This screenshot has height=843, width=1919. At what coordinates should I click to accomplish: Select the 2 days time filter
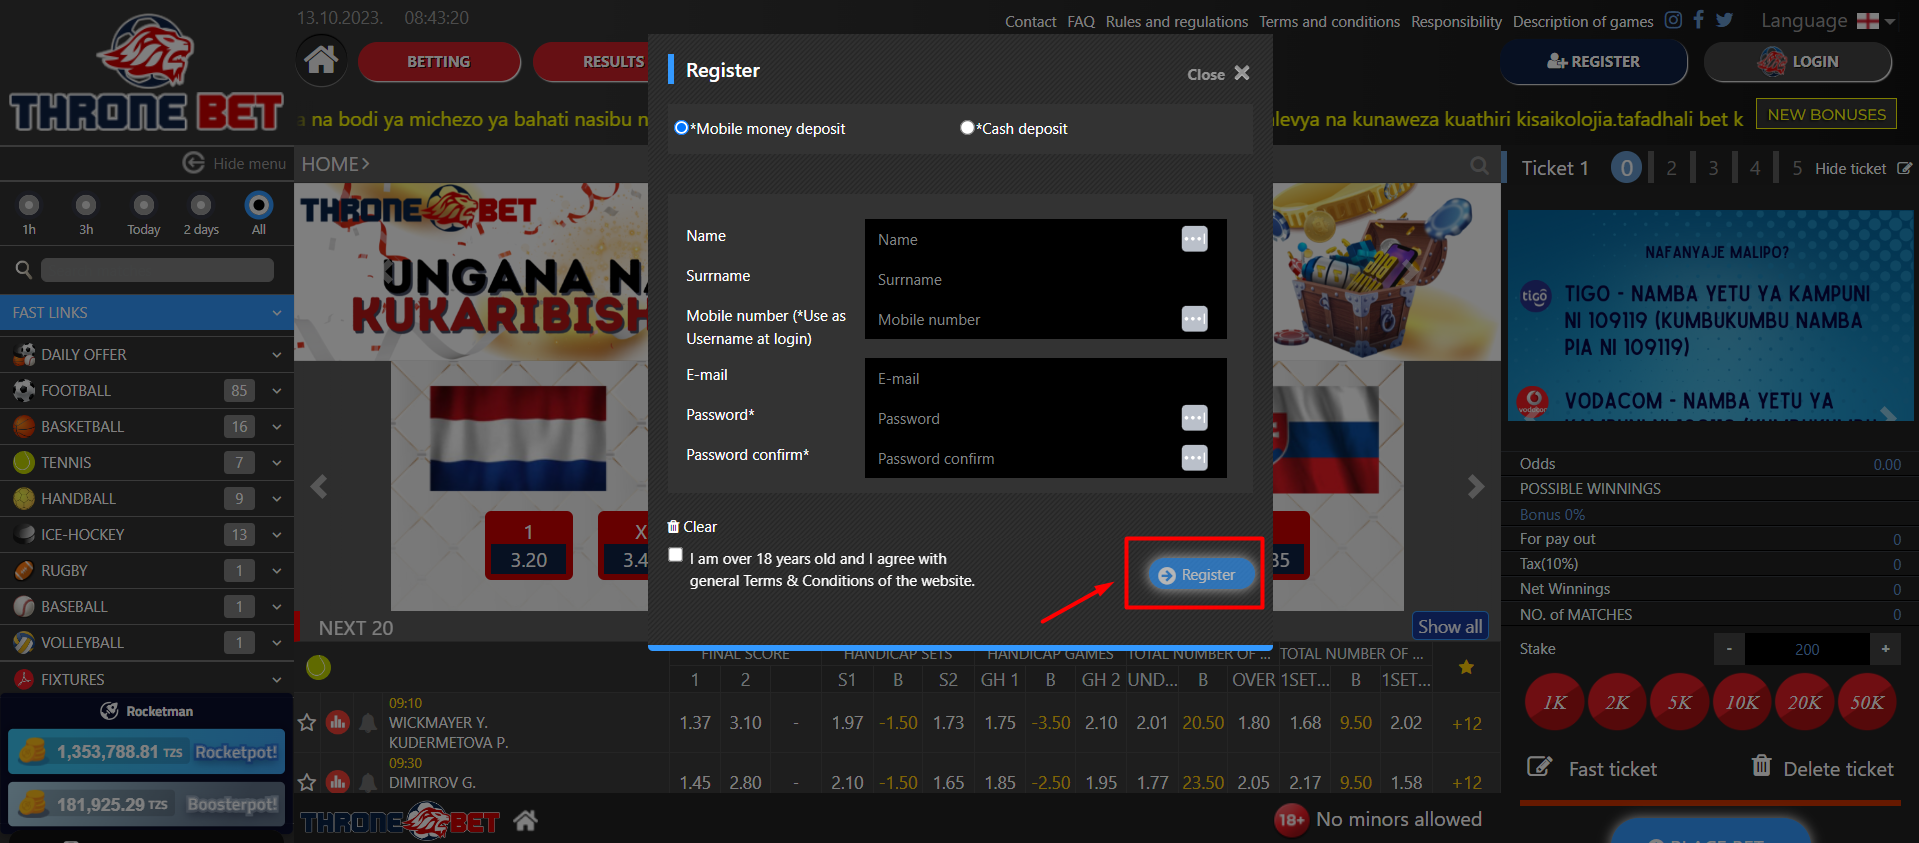pos(201,205)
